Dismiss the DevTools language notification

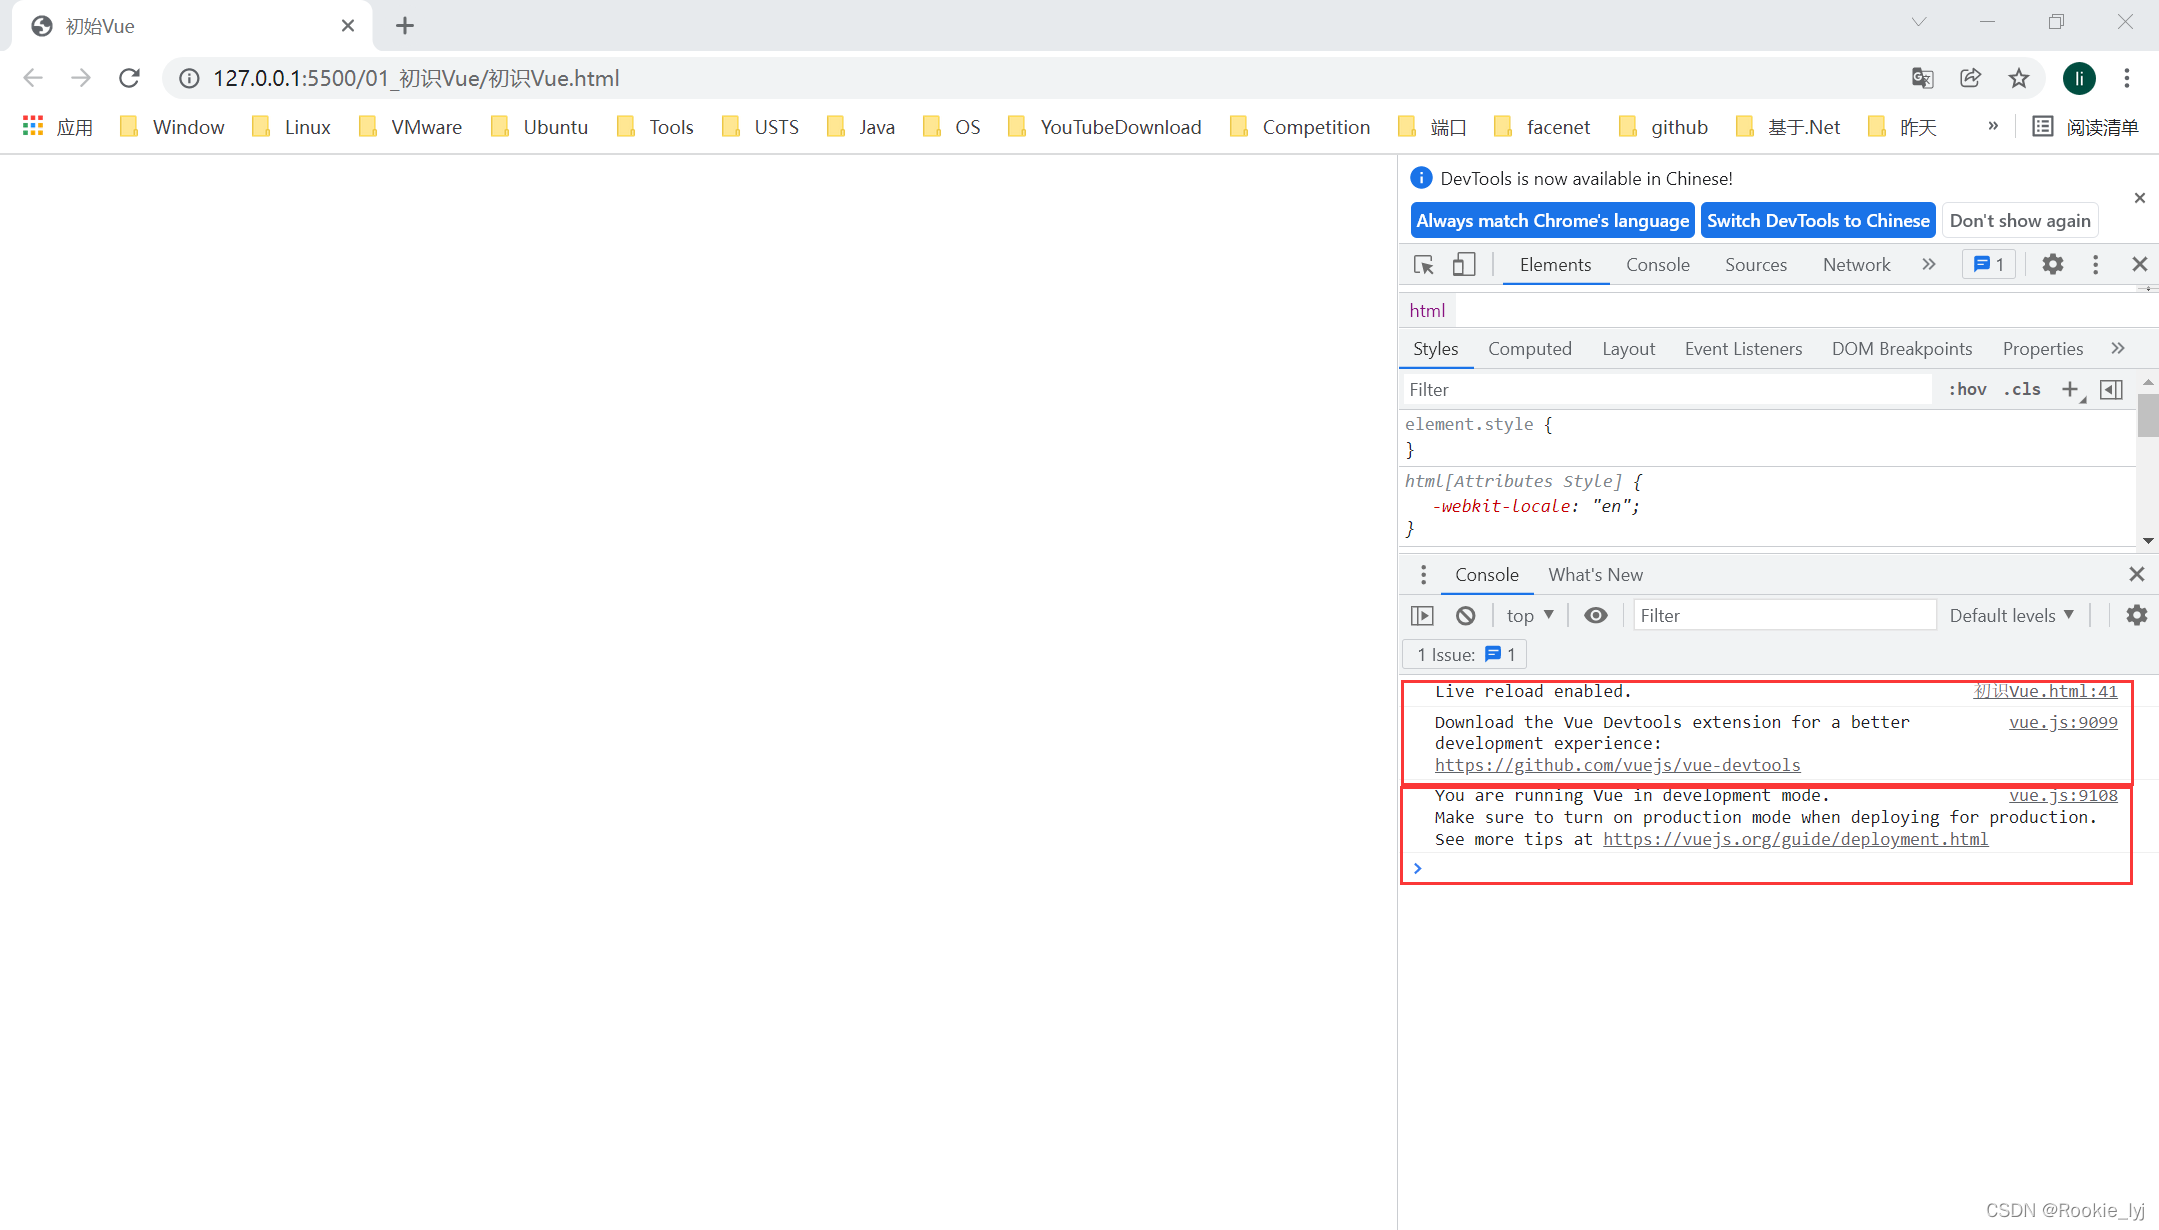(x=2139, y=198)
